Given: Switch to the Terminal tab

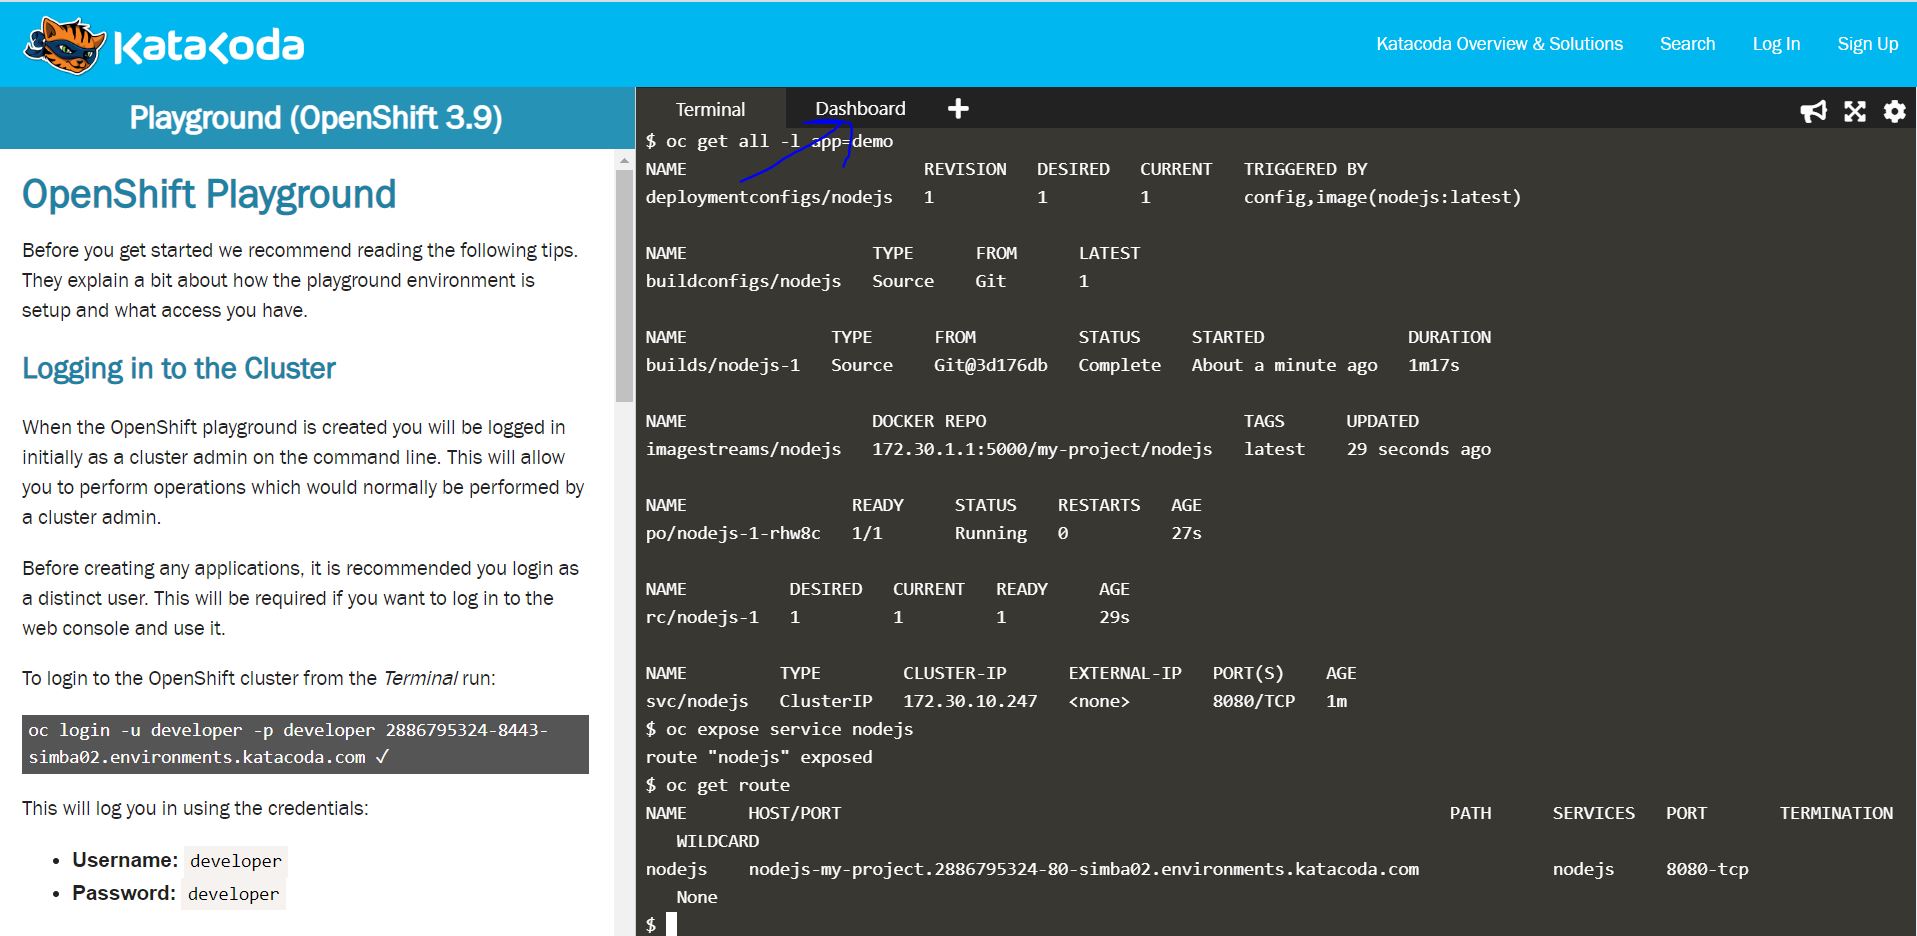Looking at the screenshot, I should 710,109.
